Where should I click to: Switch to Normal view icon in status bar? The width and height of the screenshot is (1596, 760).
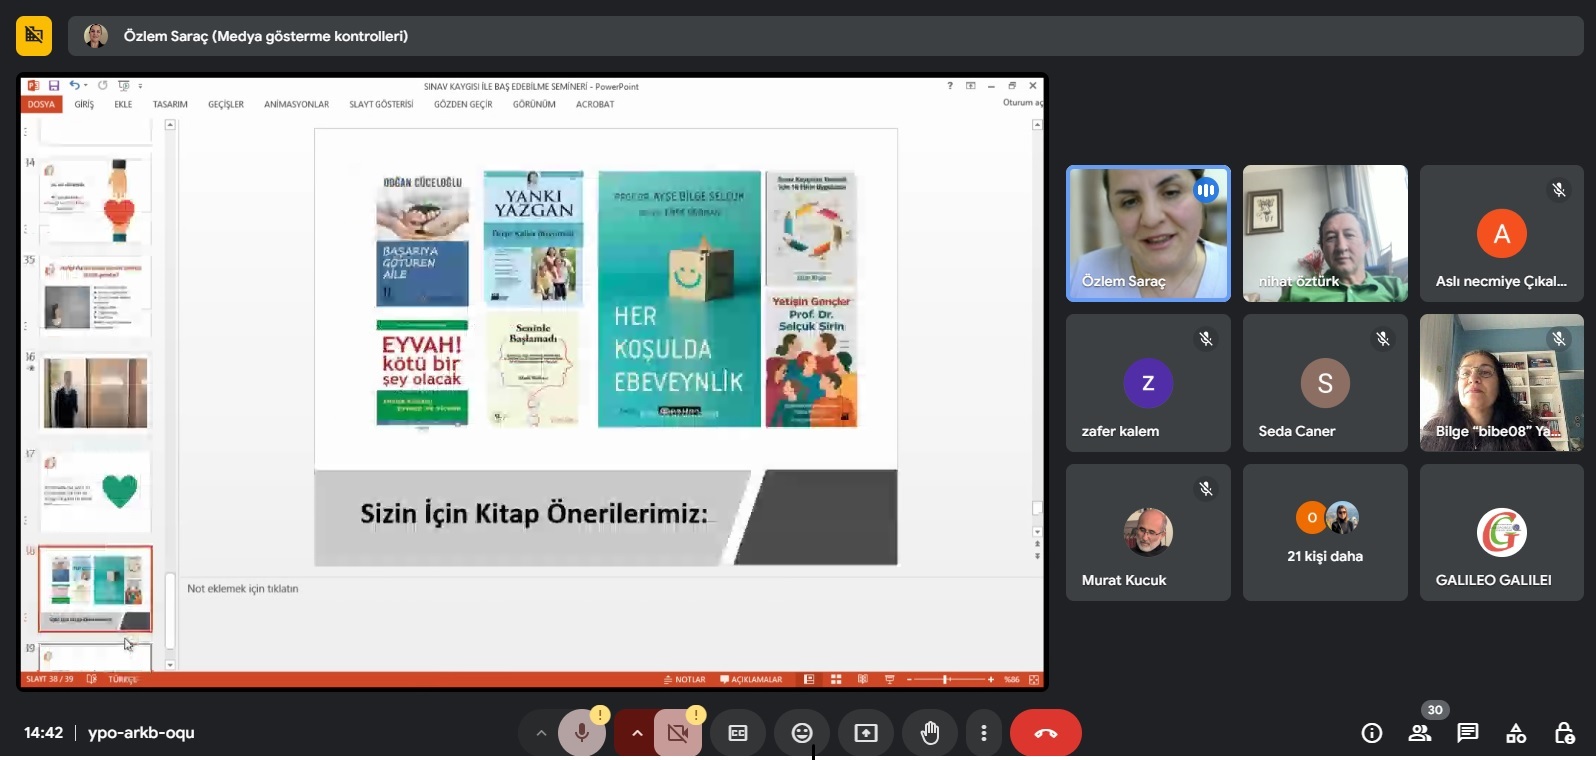tap(809, 680)
